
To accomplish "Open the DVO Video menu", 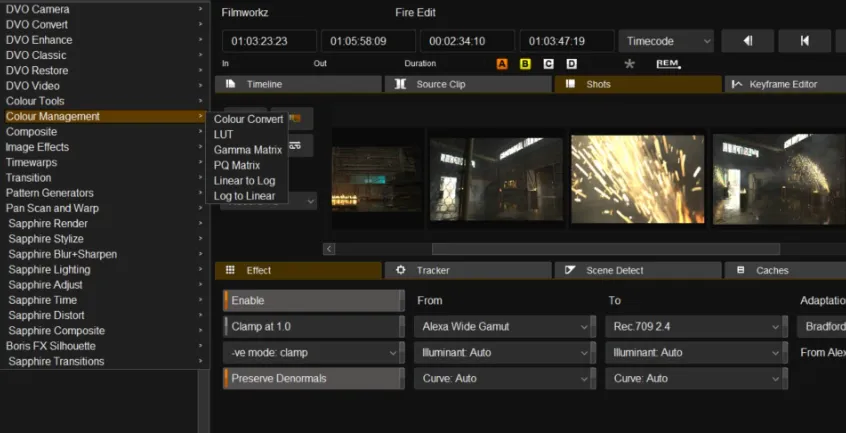I will click(104, 86).
